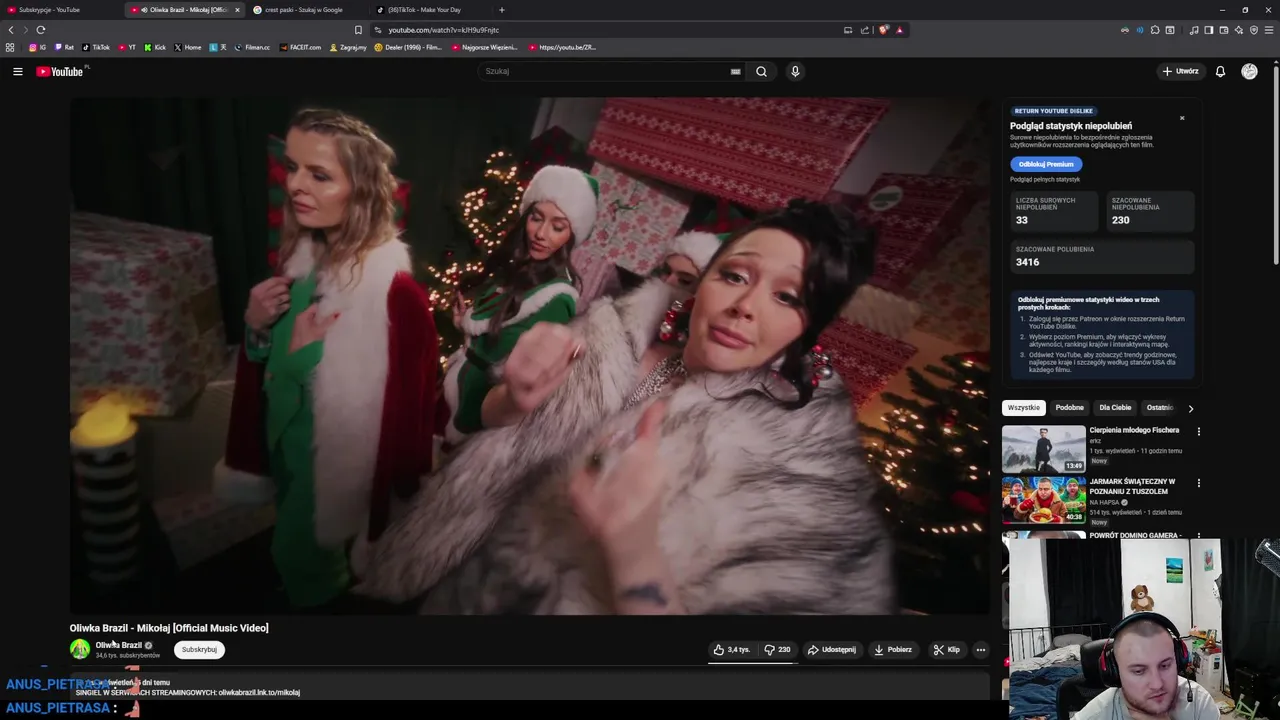Create a clip with Klip scissors button
Screen dimensions: 1280x720
click(x=946, y=649)
